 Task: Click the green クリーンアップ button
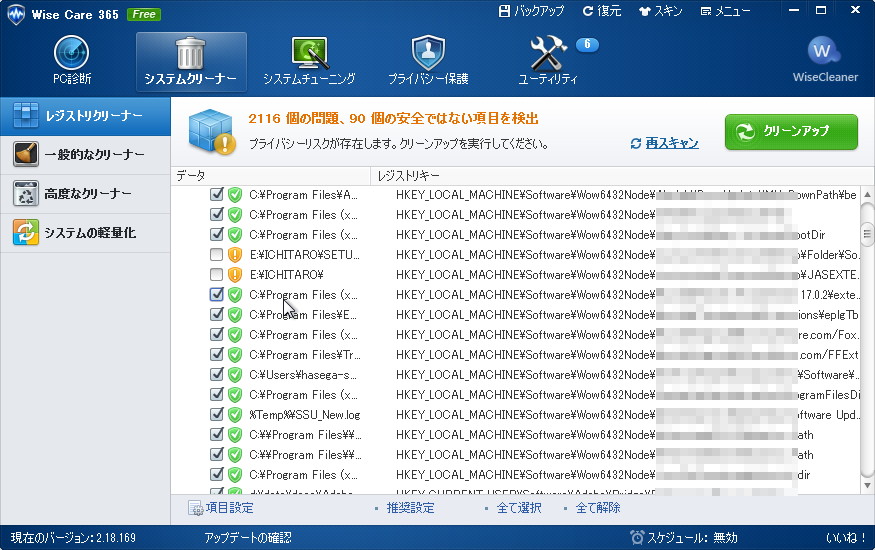791,132
